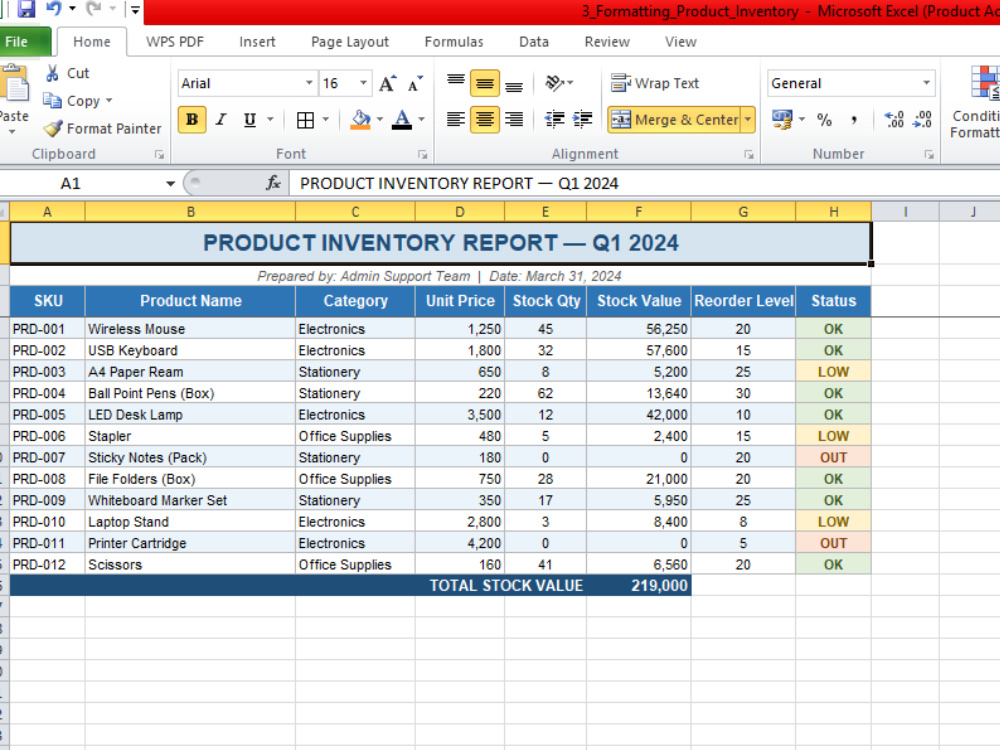
Task: Click the Copy icon
Action: [52, 101]
